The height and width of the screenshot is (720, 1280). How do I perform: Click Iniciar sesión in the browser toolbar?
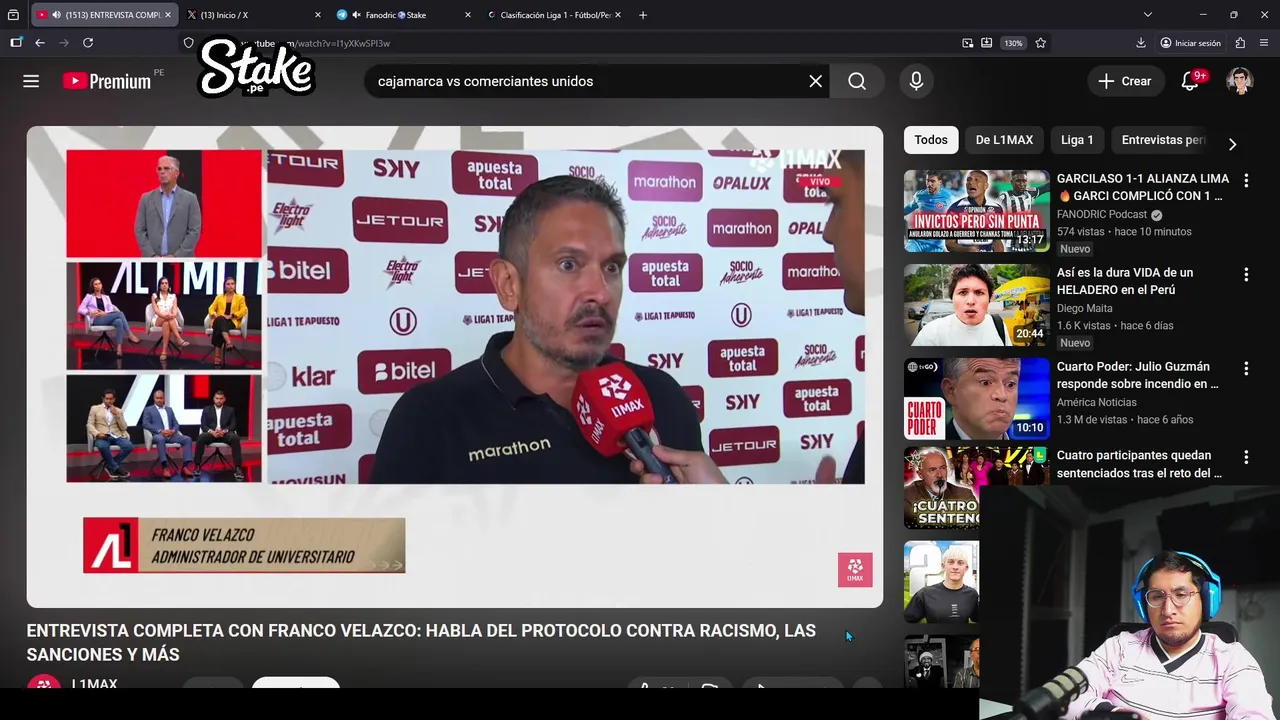[1190, 43]
